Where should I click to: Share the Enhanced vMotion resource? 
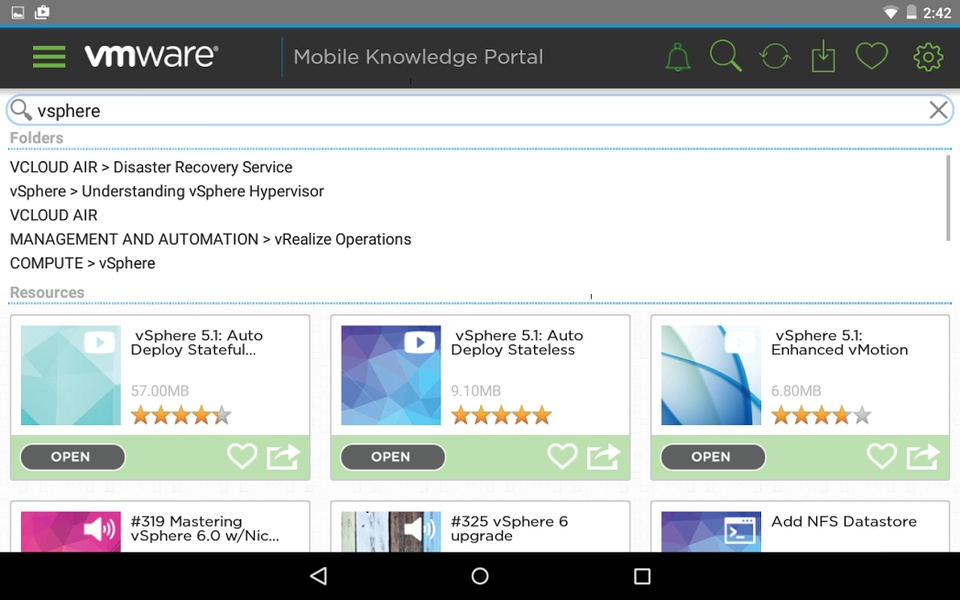click(924, 456)
